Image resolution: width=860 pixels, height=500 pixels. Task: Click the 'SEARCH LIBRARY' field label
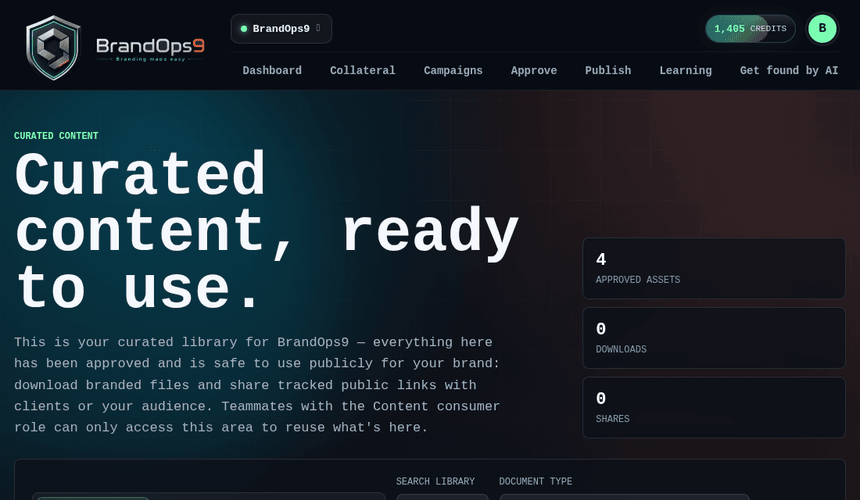click(435, 481)
